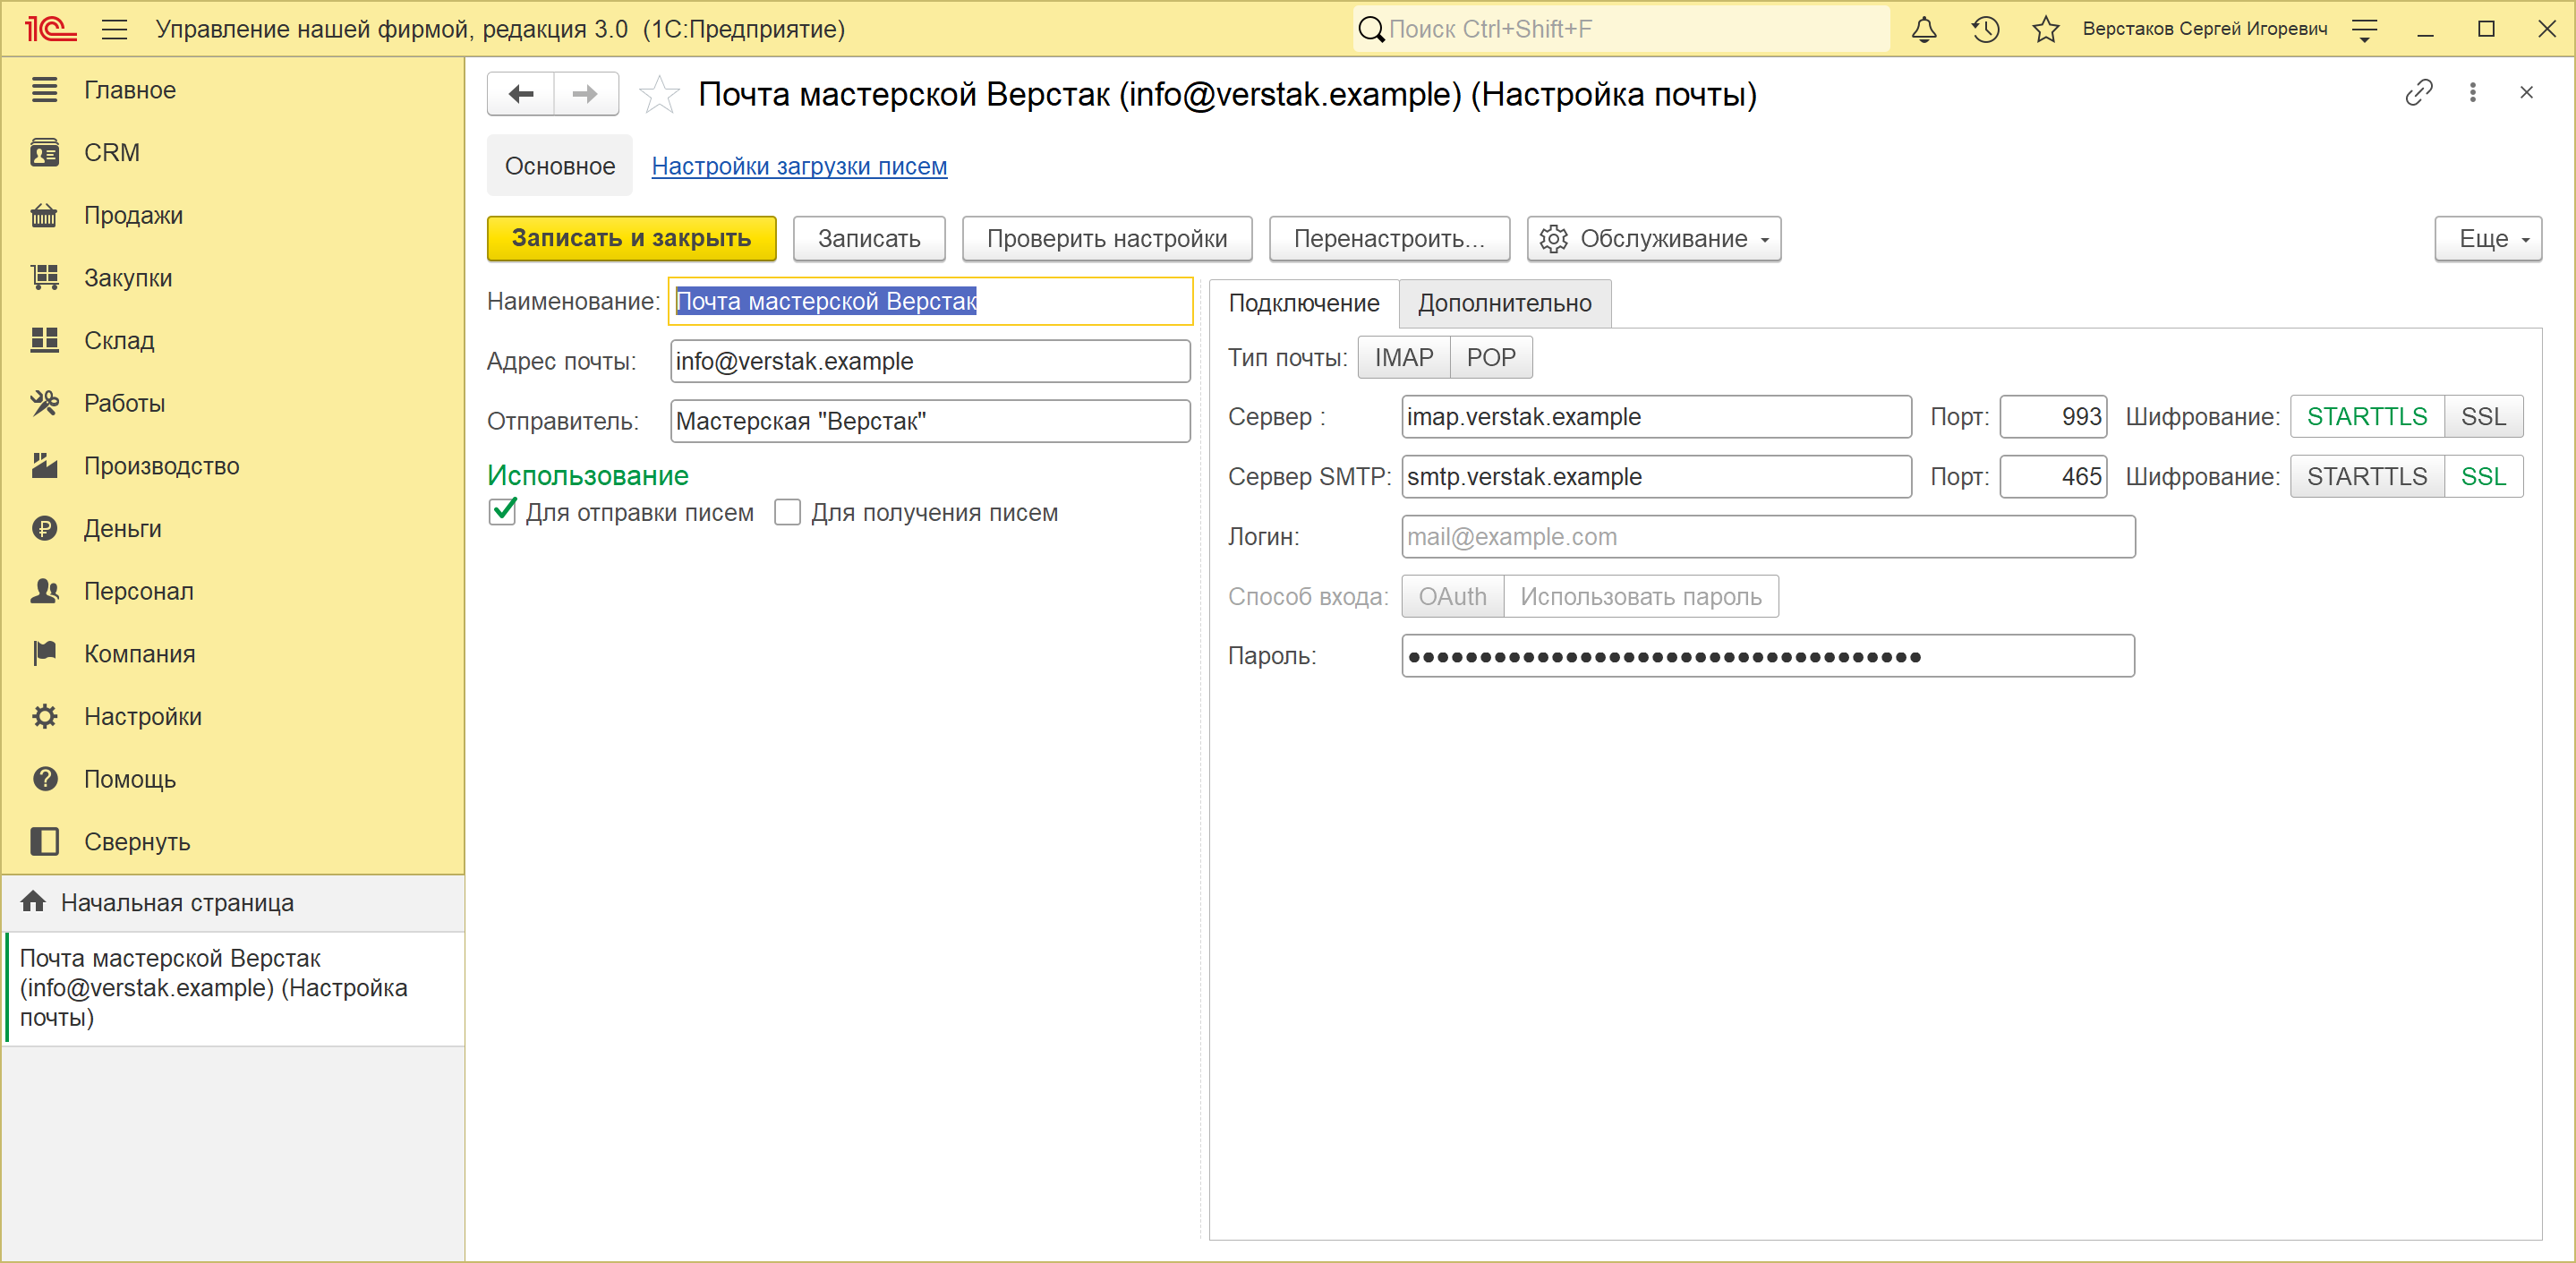The height and width of the screenshot is (1263, 2576).
Task: Open the form's three-dot menu
Action: [2473, 93]
